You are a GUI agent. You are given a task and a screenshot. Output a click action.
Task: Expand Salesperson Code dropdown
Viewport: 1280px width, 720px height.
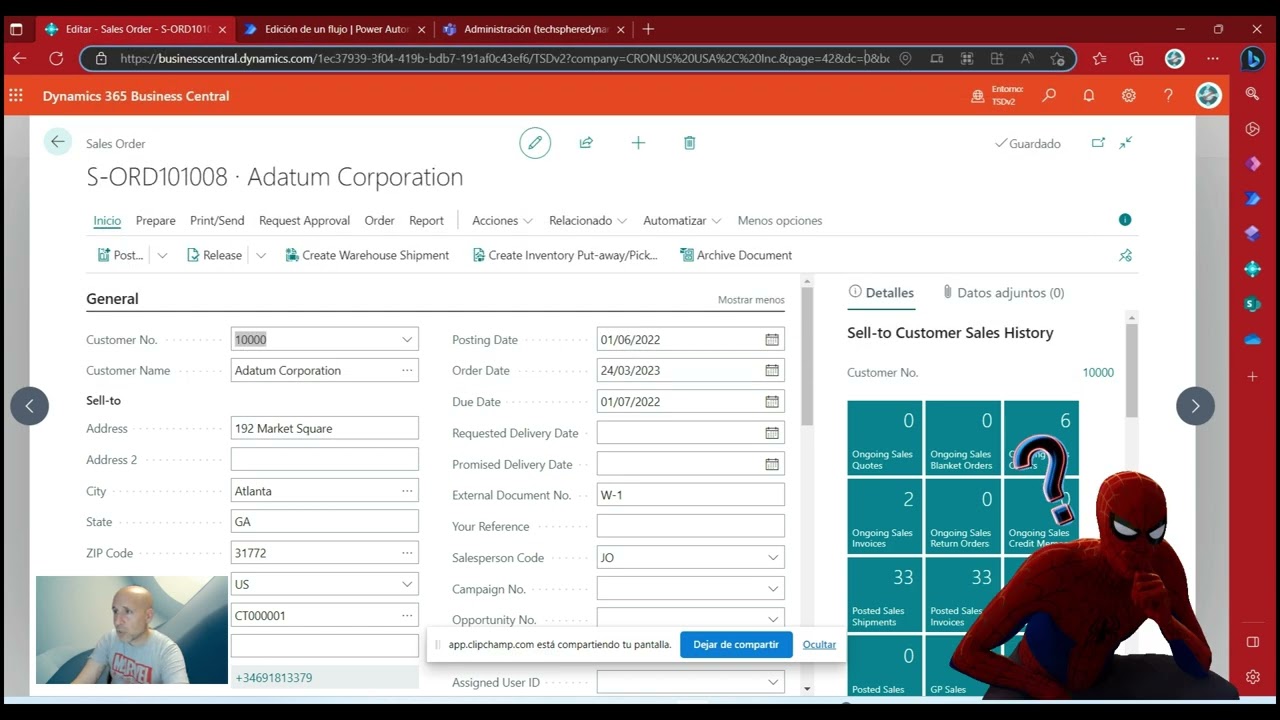click(773, 557)
